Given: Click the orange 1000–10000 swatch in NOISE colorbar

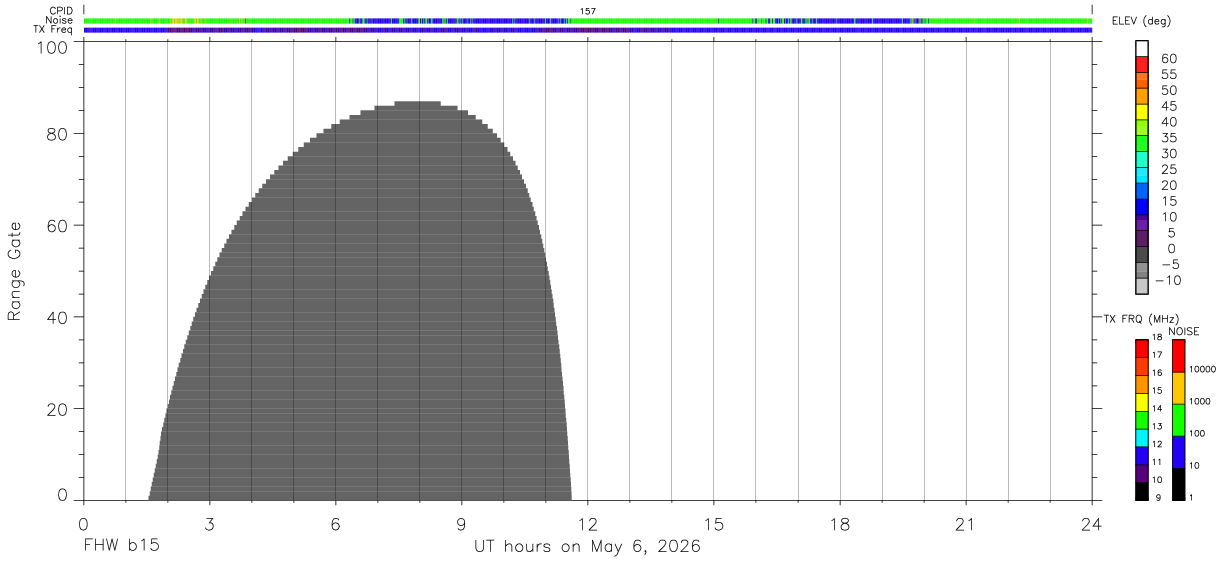Looking at the screenshot, I should pyautogui.click(x=1178, y=388).
